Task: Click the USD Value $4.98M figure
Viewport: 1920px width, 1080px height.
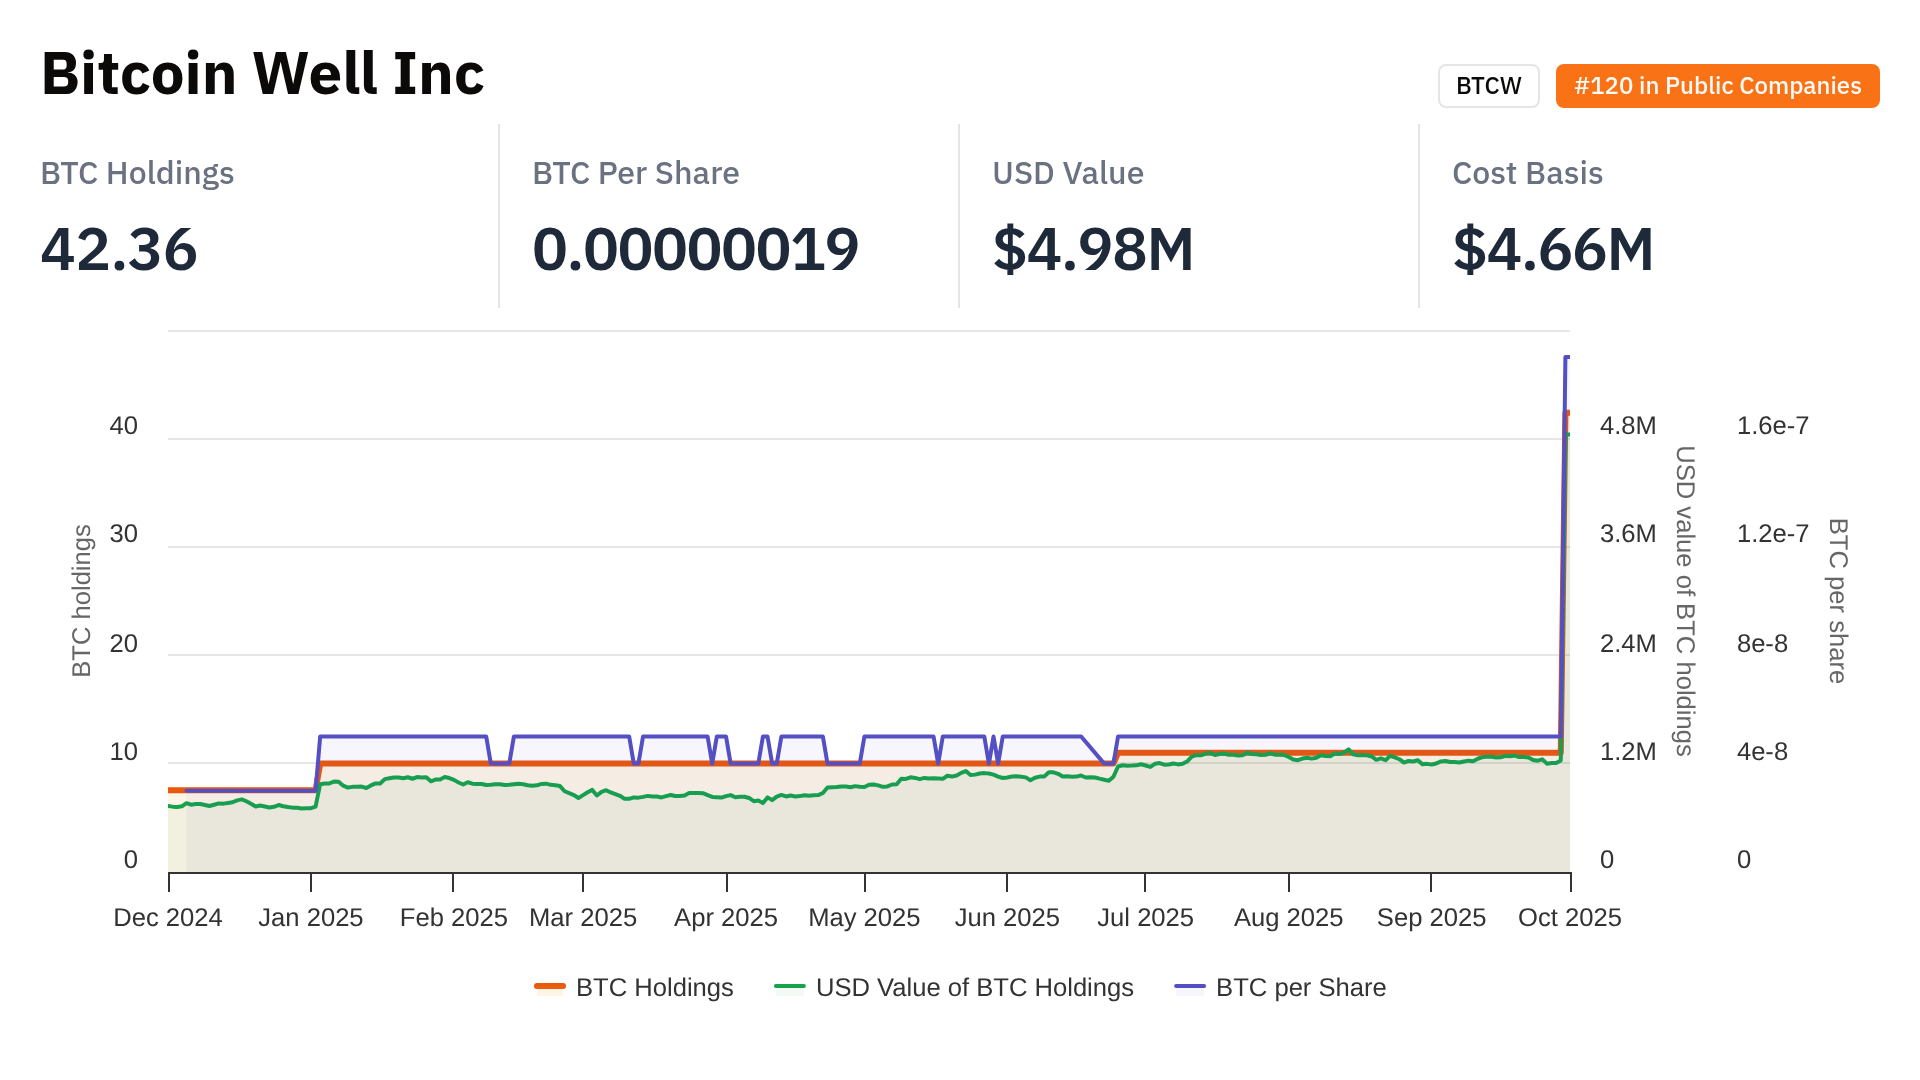Action: (1093, 249)
